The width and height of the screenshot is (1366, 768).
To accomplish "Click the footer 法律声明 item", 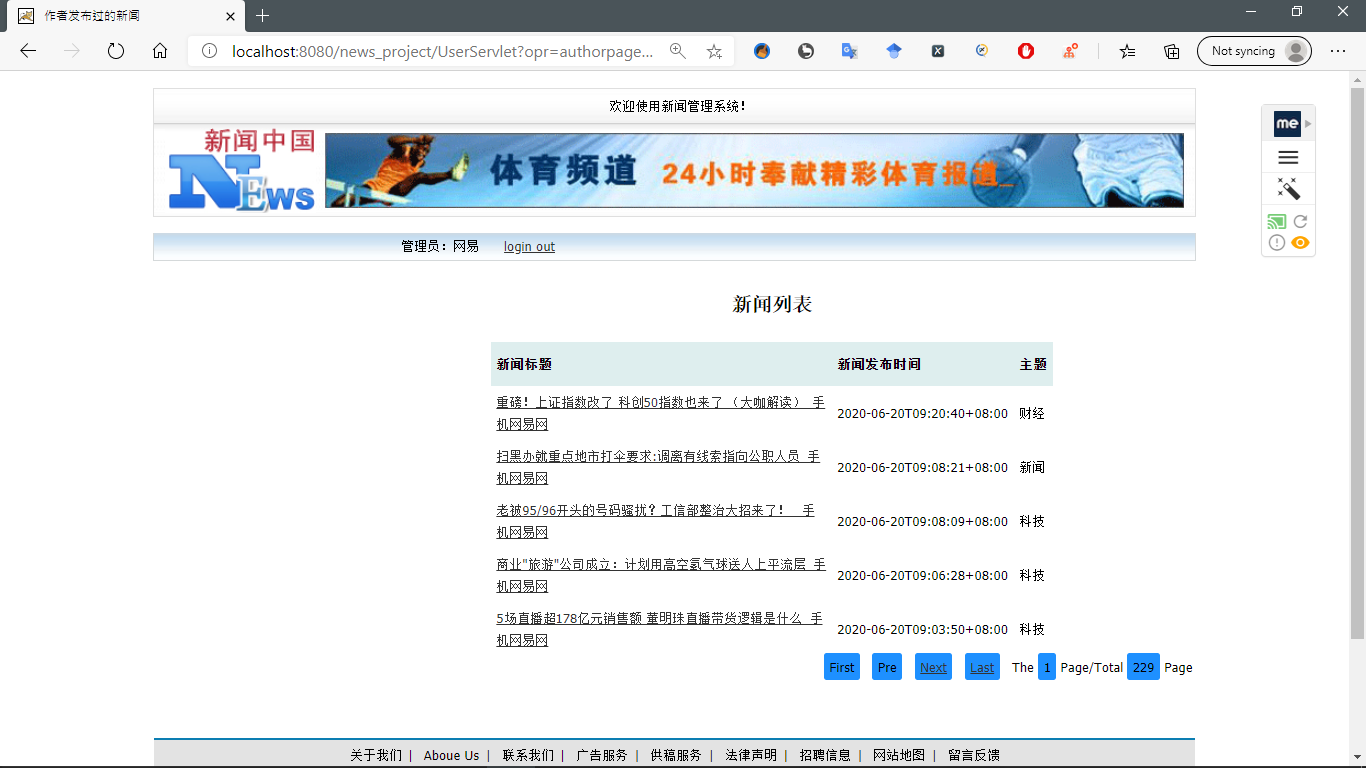I will 751,755.
